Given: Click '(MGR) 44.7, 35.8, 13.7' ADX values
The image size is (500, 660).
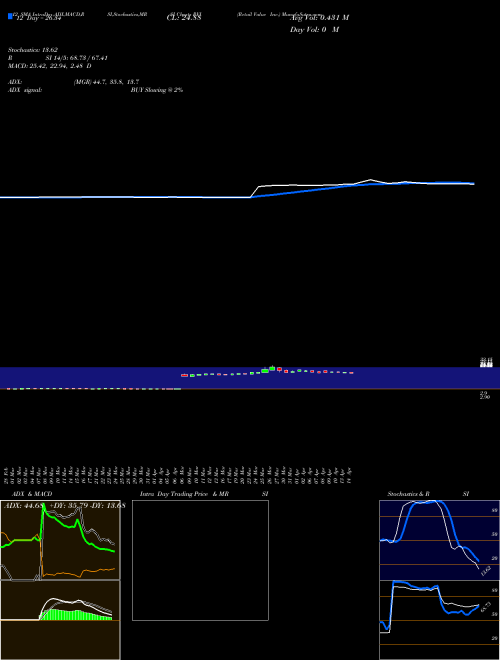Looking at the screenshot, I should coord(106,82).
